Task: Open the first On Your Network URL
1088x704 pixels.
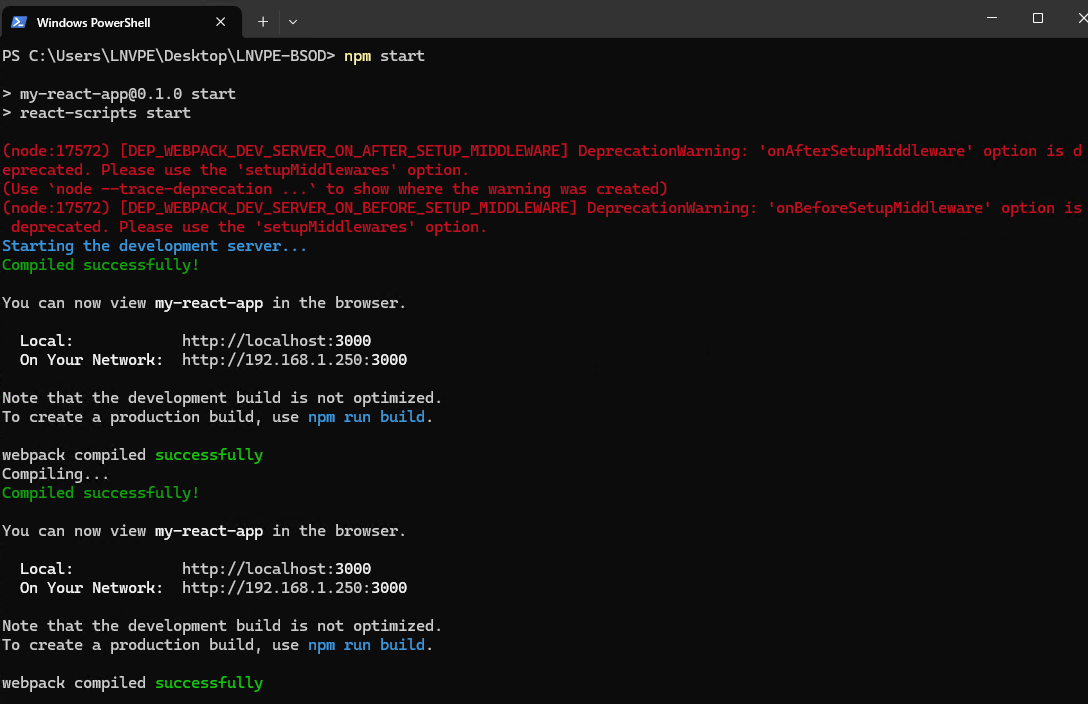Action: coord(294,360)
